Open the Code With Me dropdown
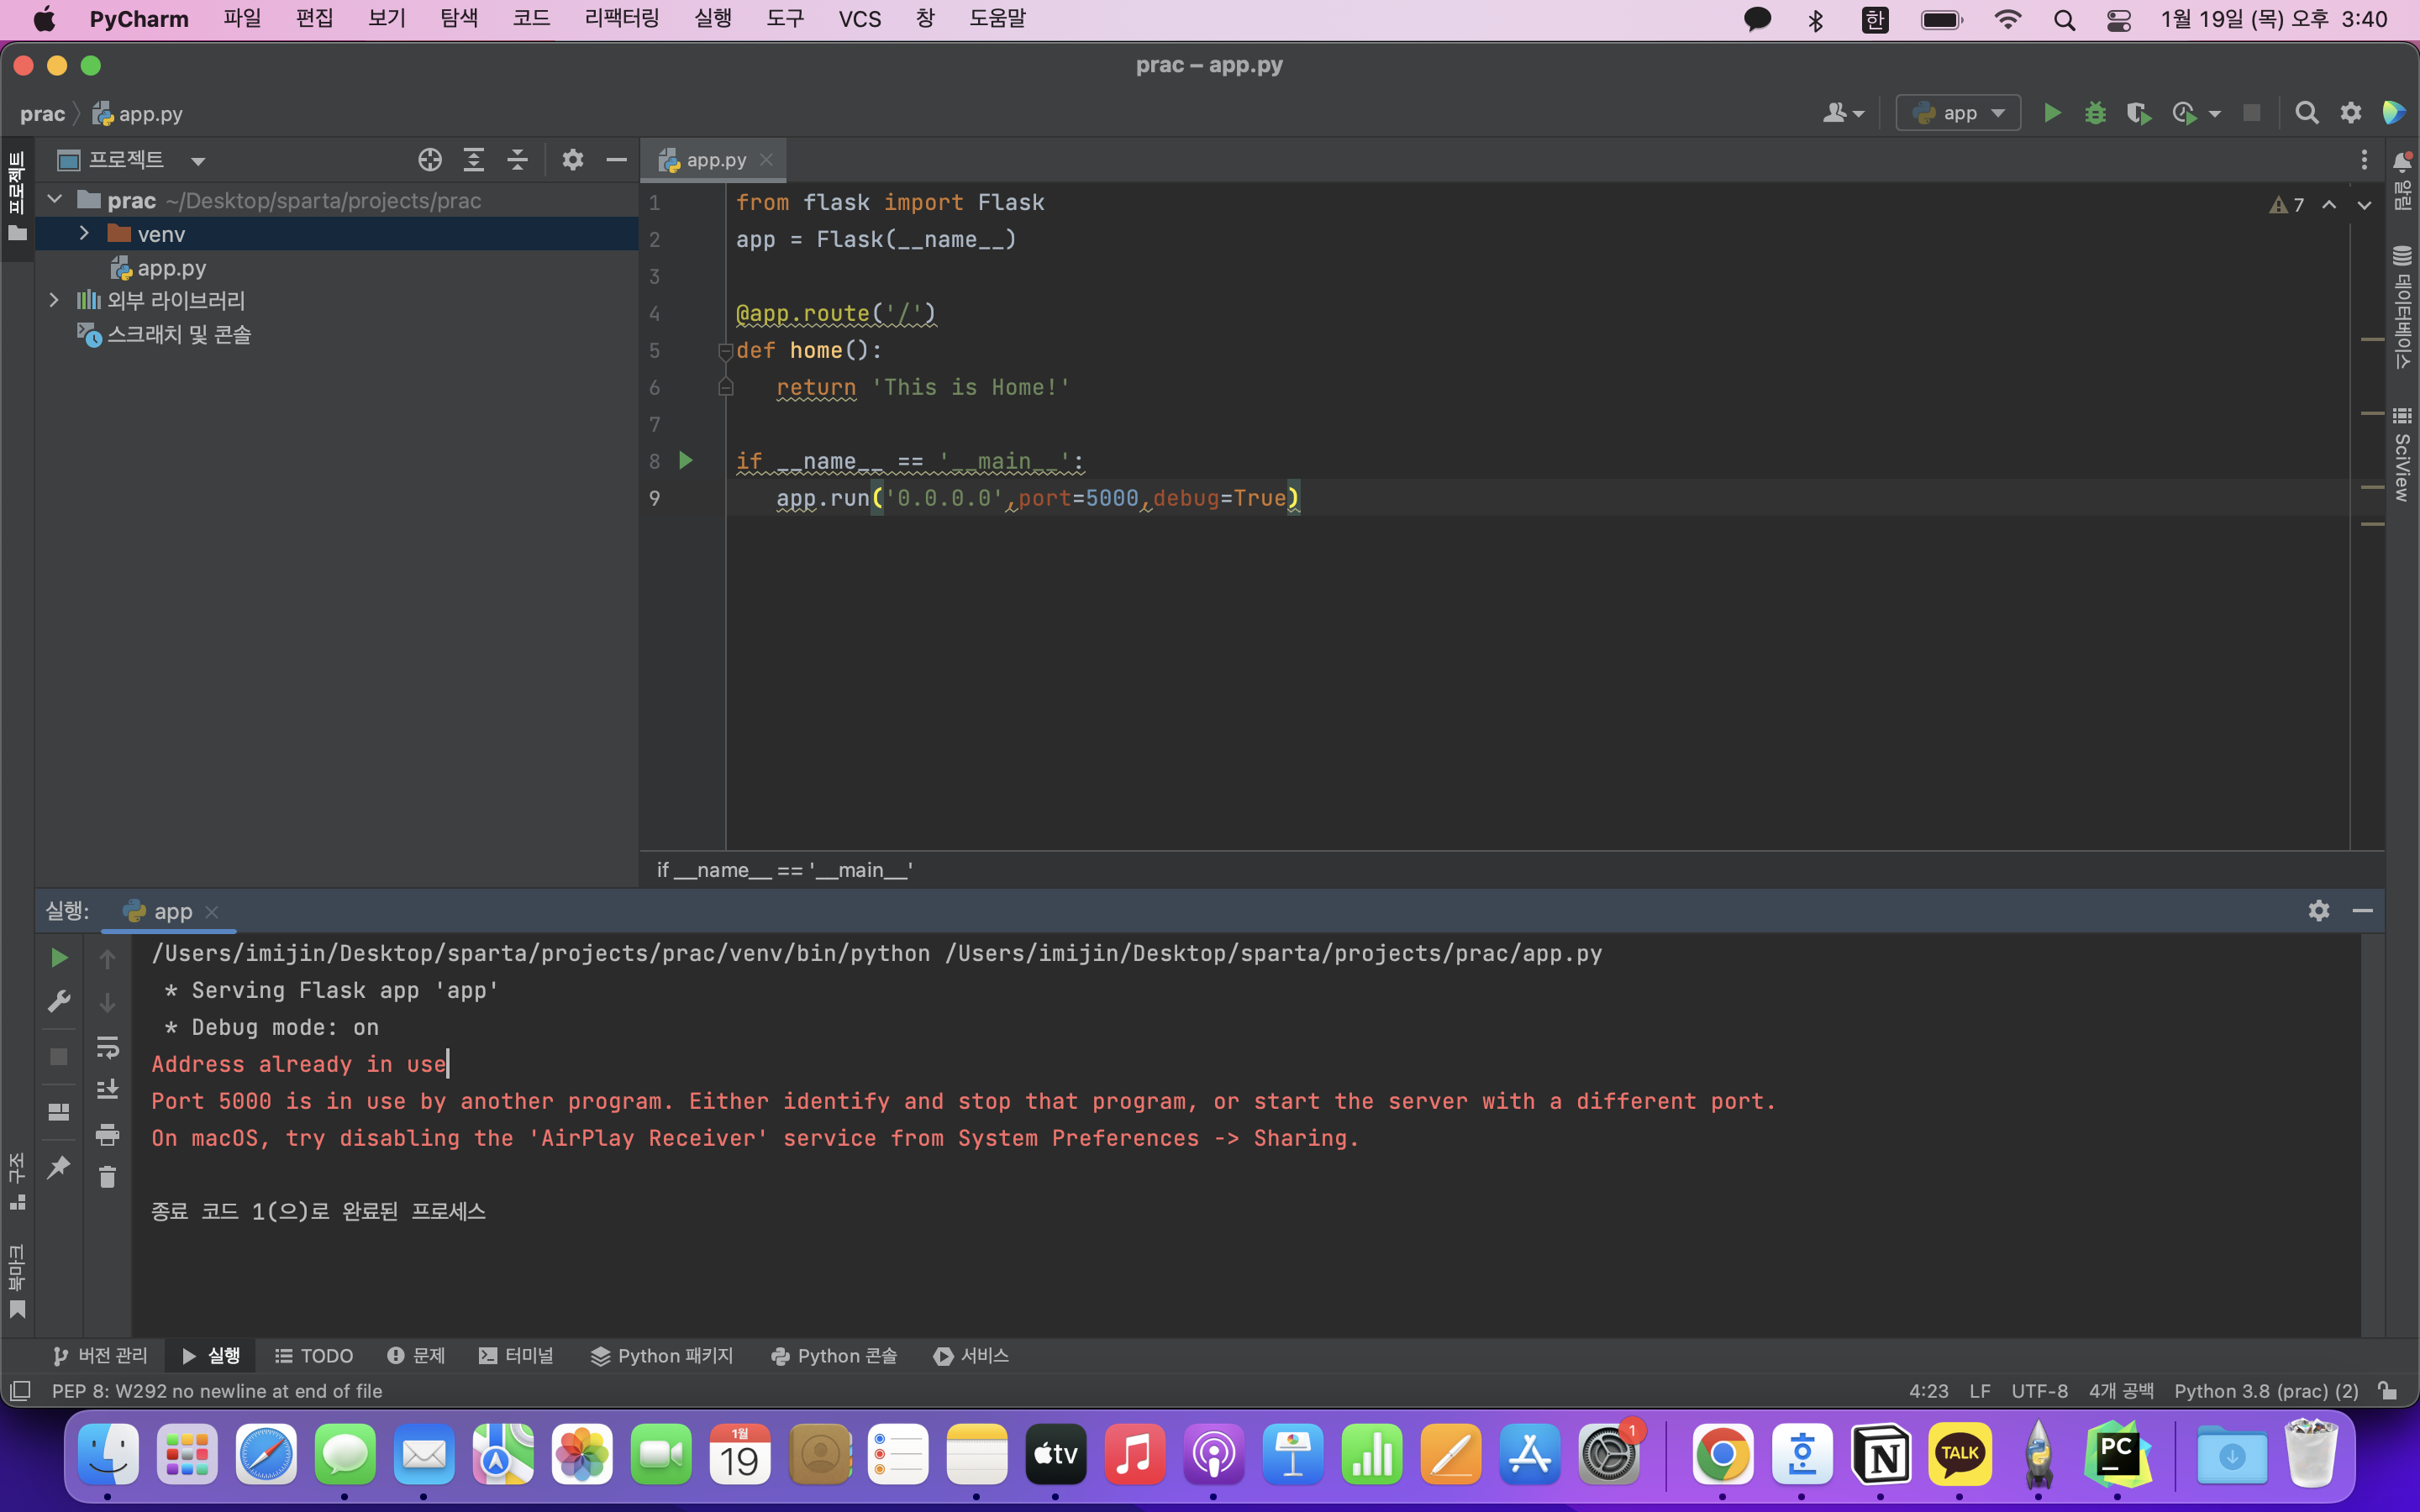 click(x=1843, y=113)
